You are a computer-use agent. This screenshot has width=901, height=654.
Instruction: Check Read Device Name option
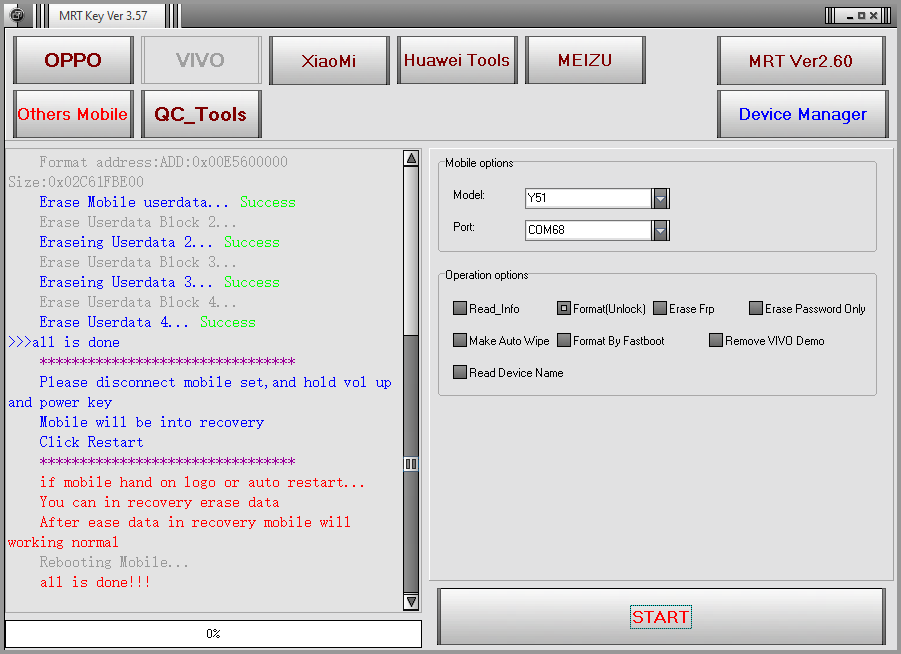(460, 372)
